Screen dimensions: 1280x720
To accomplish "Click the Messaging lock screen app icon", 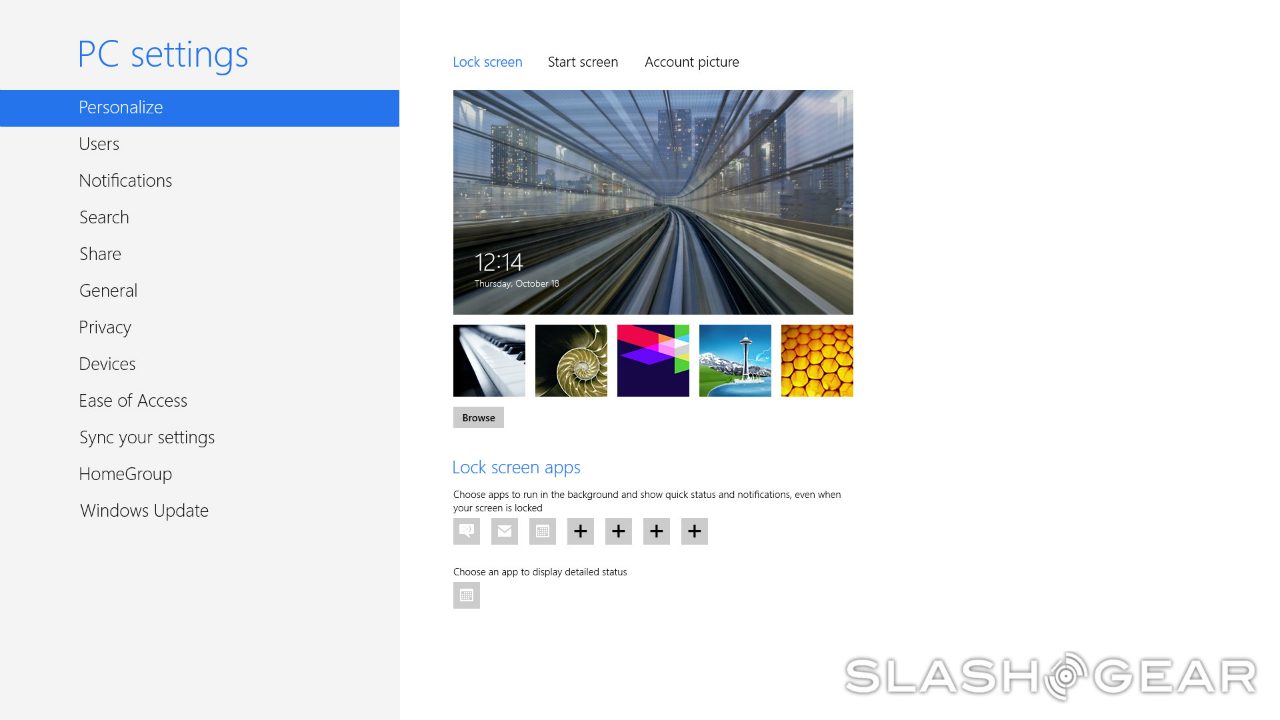I will (x=466, y=531).
